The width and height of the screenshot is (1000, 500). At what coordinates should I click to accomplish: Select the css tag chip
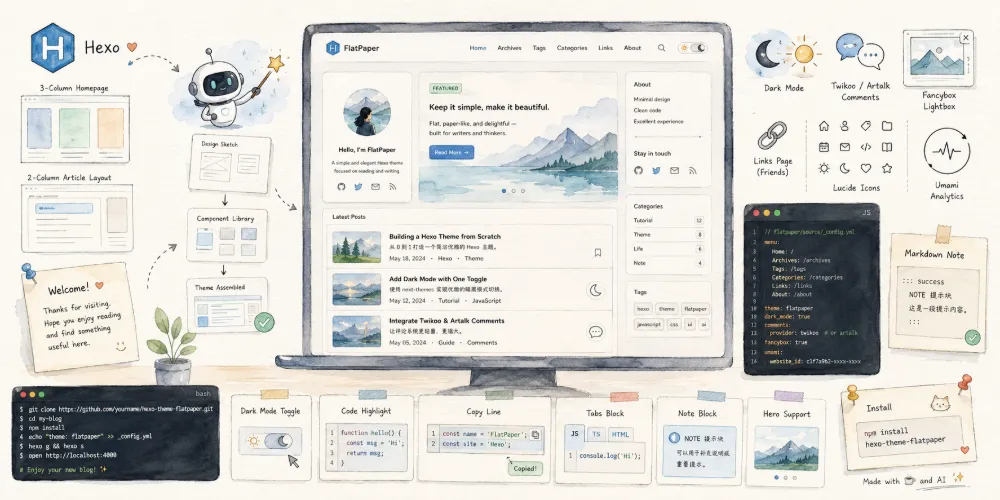674,325
